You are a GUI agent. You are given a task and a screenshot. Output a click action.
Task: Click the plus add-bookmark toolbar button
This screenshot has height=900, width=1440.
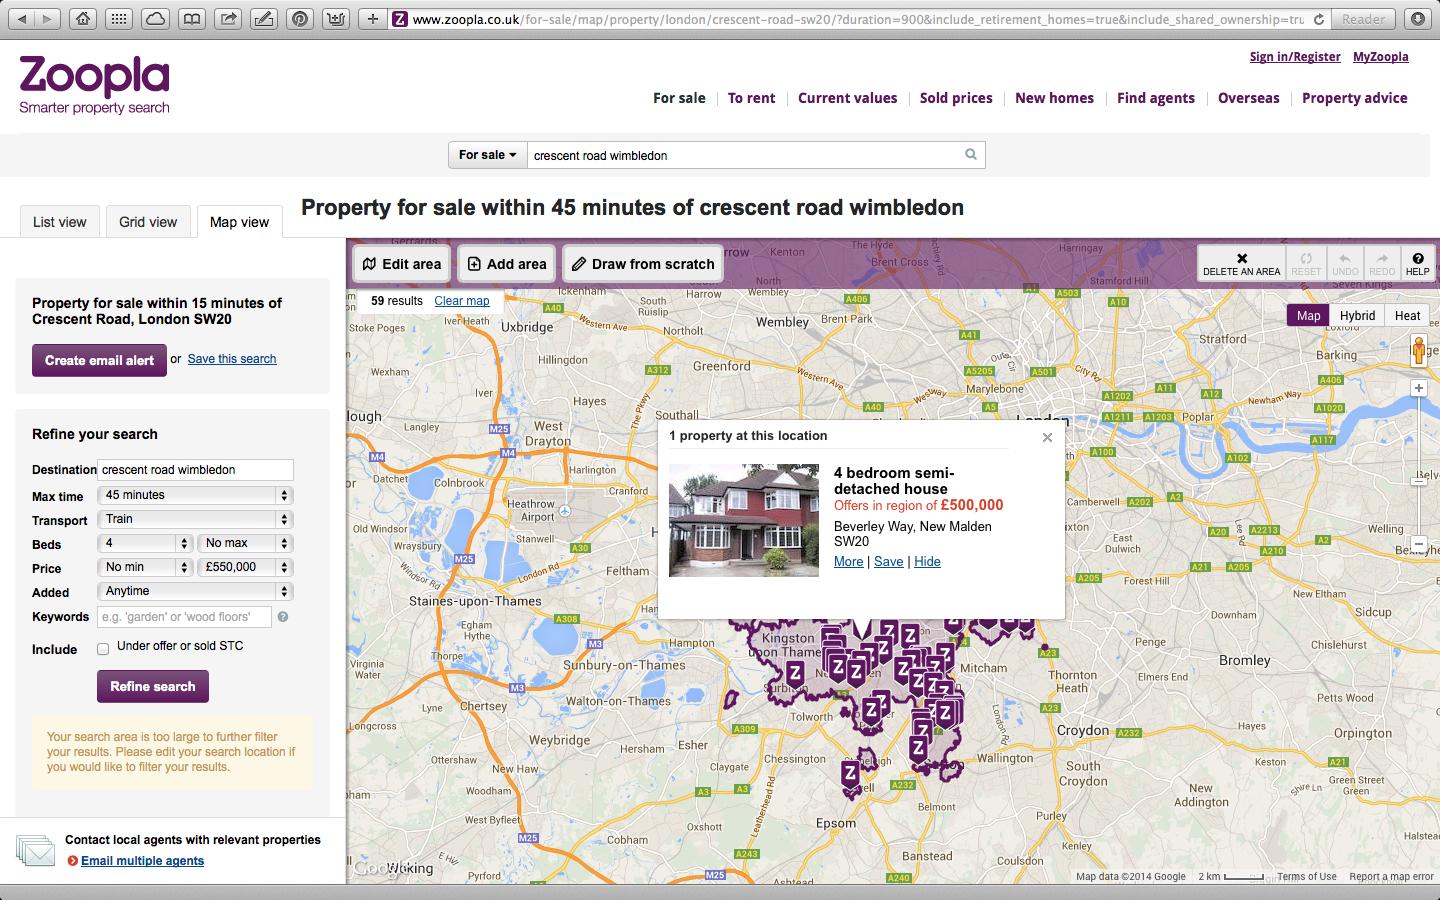372,19
